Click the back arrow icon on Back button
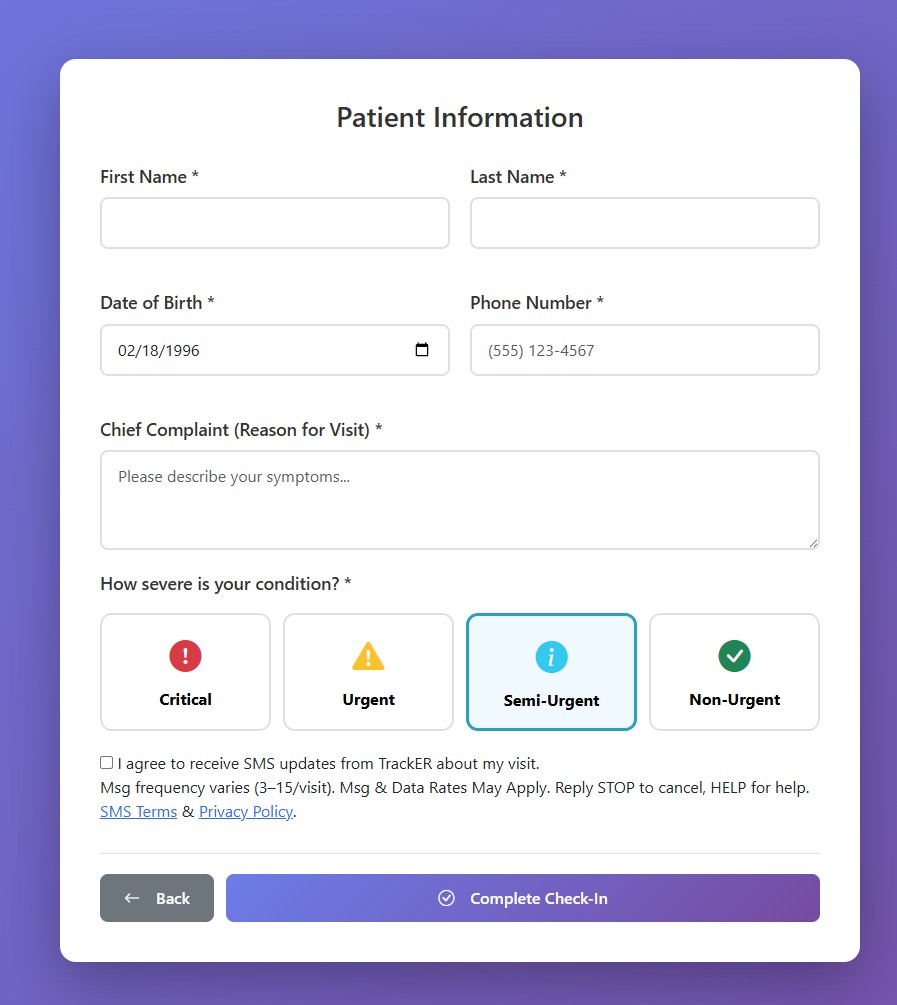 [134, 898]
